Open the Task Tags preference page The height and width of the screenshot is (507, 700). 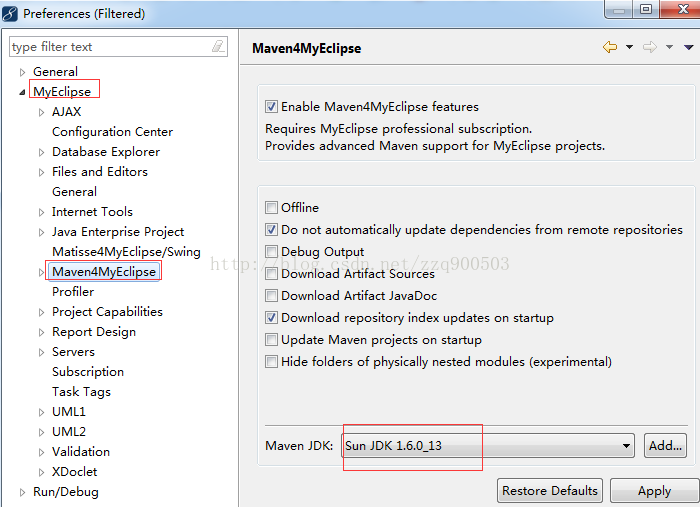[81, 392]
